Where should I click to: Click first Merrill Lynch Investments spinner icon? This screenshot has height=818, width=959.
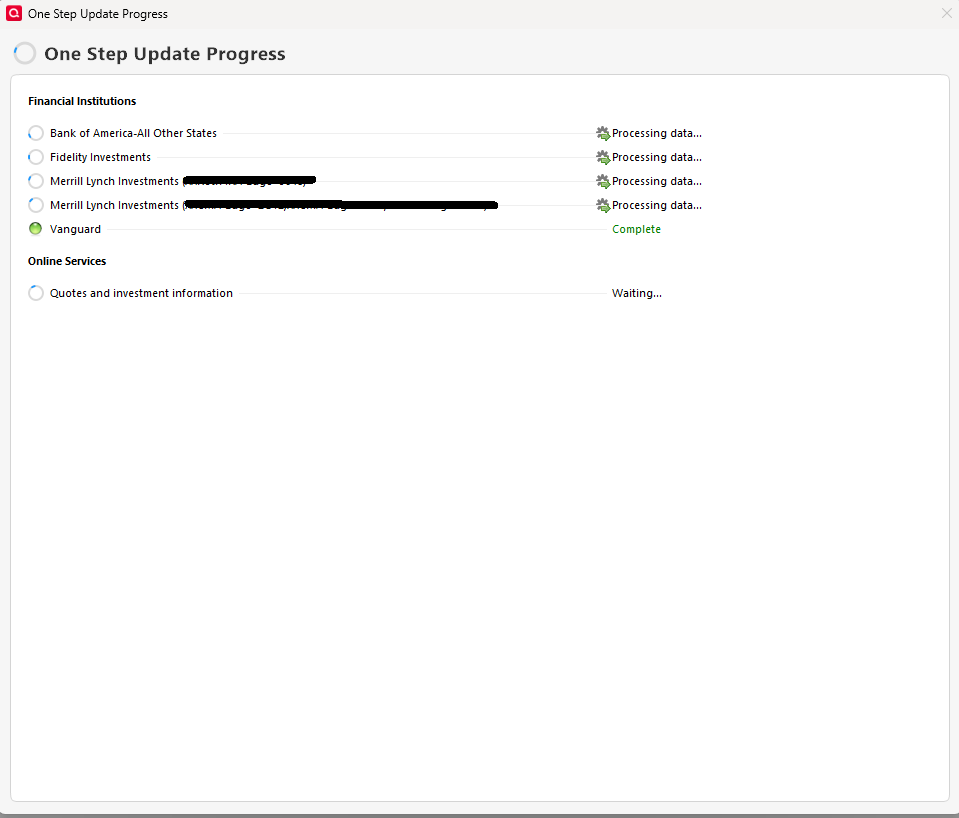click(x=35, y=181)
